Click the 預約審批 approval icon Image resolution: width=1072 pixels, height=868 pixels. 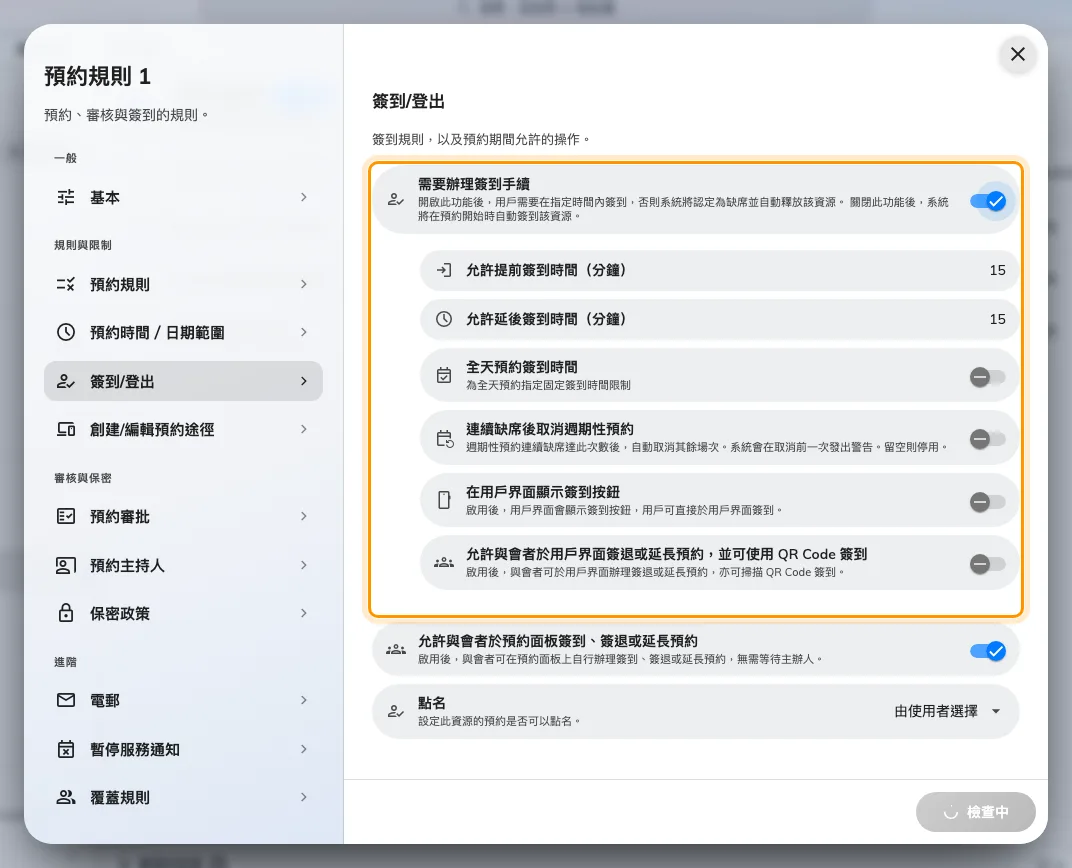coord(66,516)
